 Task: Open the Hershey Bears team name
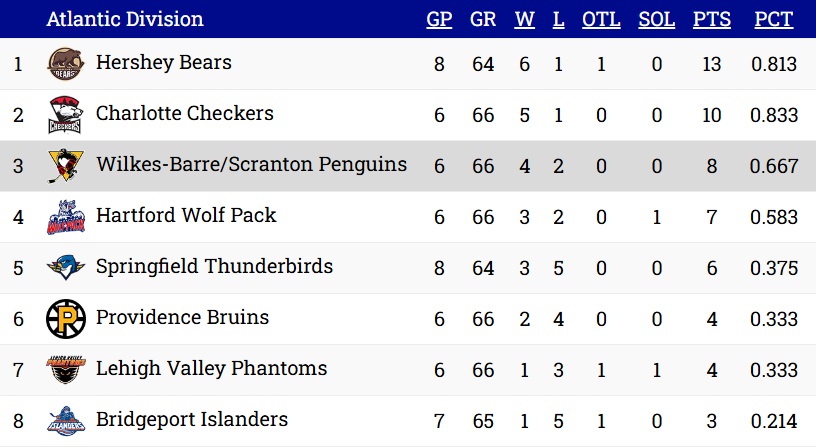163,62
